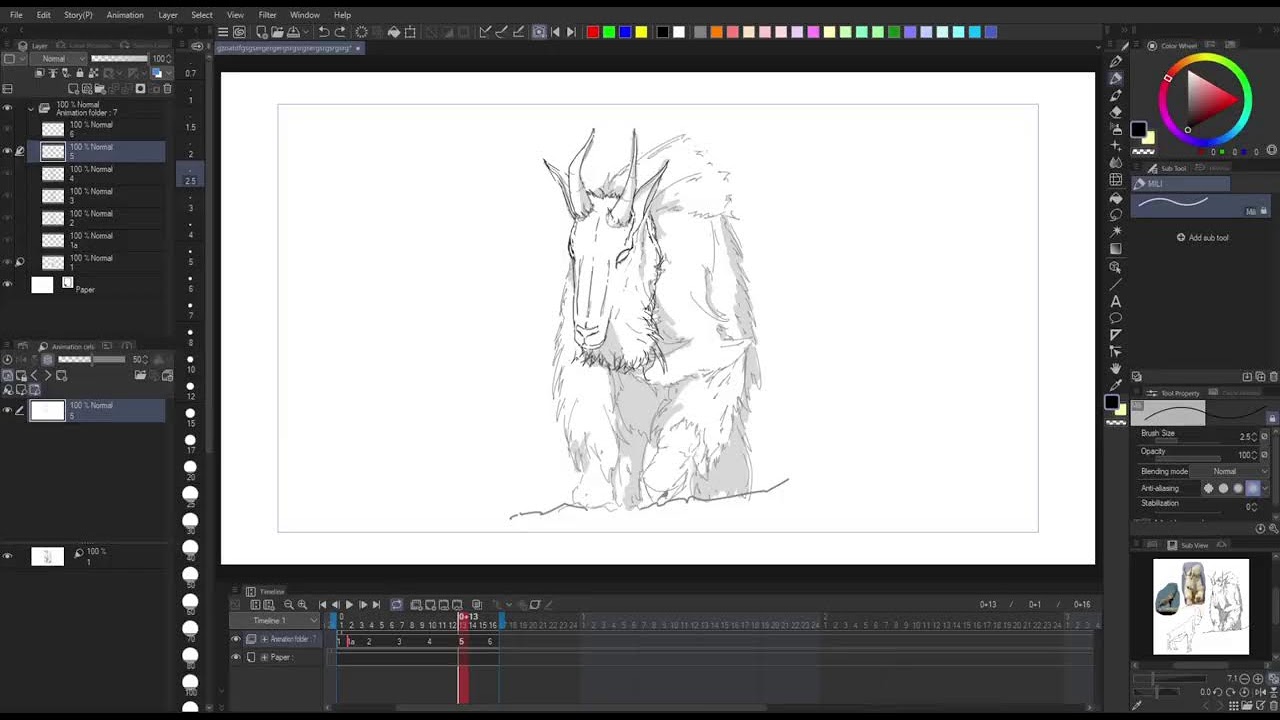Click cel 4 on the Animation folder track
1280x720 pixels.
[430, 641]
